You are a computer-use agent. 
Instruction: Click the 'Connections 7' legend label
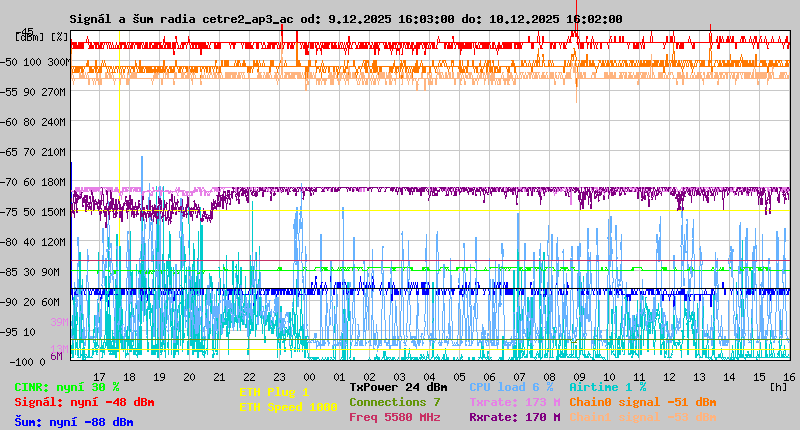(x=395, y=402)
